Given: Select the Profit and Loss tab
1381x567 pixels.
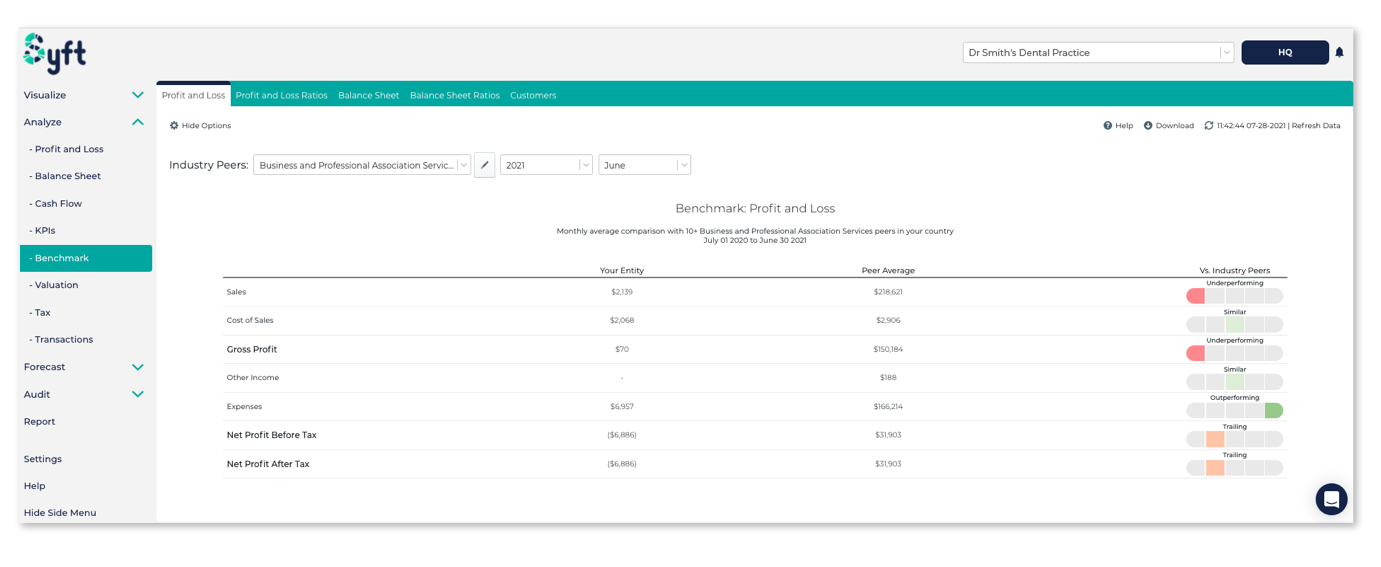Looking at the screenshot, I should pyautogui.click(x=193, y=95).
